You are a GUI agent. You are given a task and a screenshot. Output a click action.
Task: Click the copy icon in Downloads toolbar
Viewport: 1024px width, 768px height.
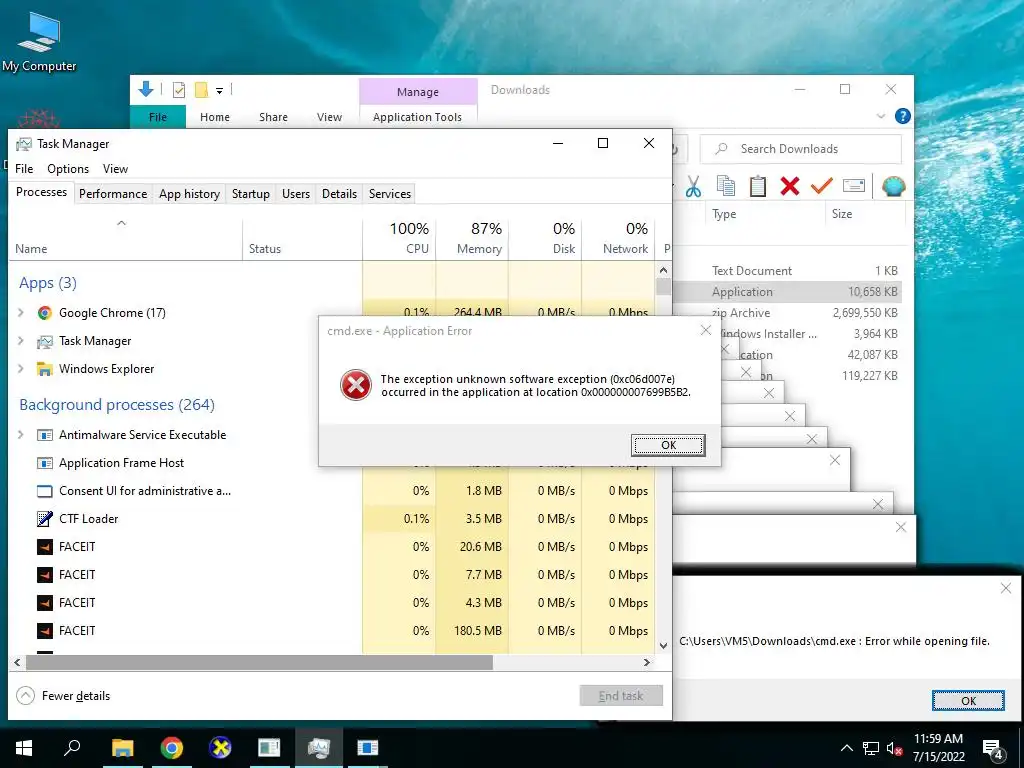point(726,186)
